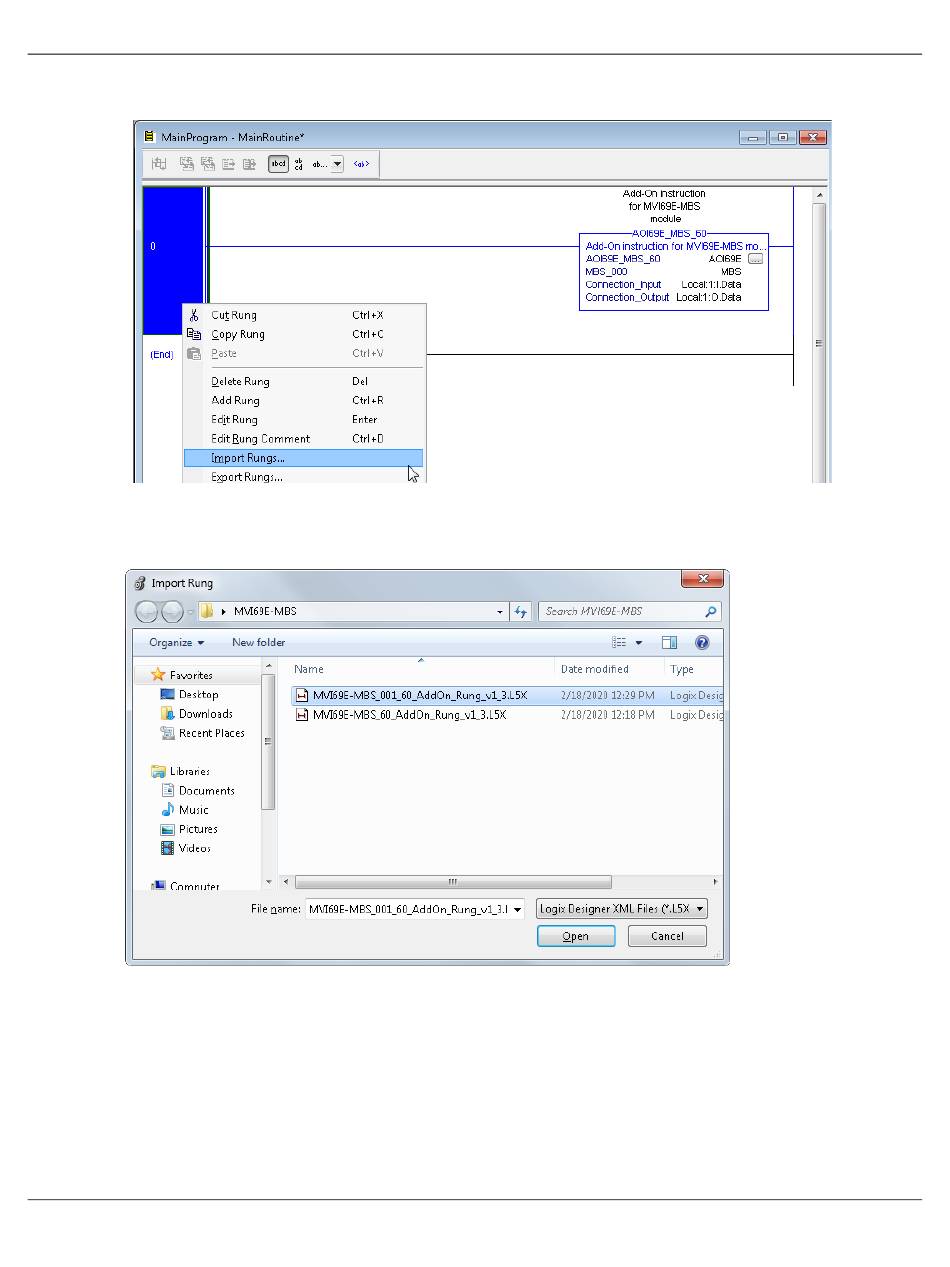
Task: Click the Cut scissors icon in context menu
Action: [194, 315]
